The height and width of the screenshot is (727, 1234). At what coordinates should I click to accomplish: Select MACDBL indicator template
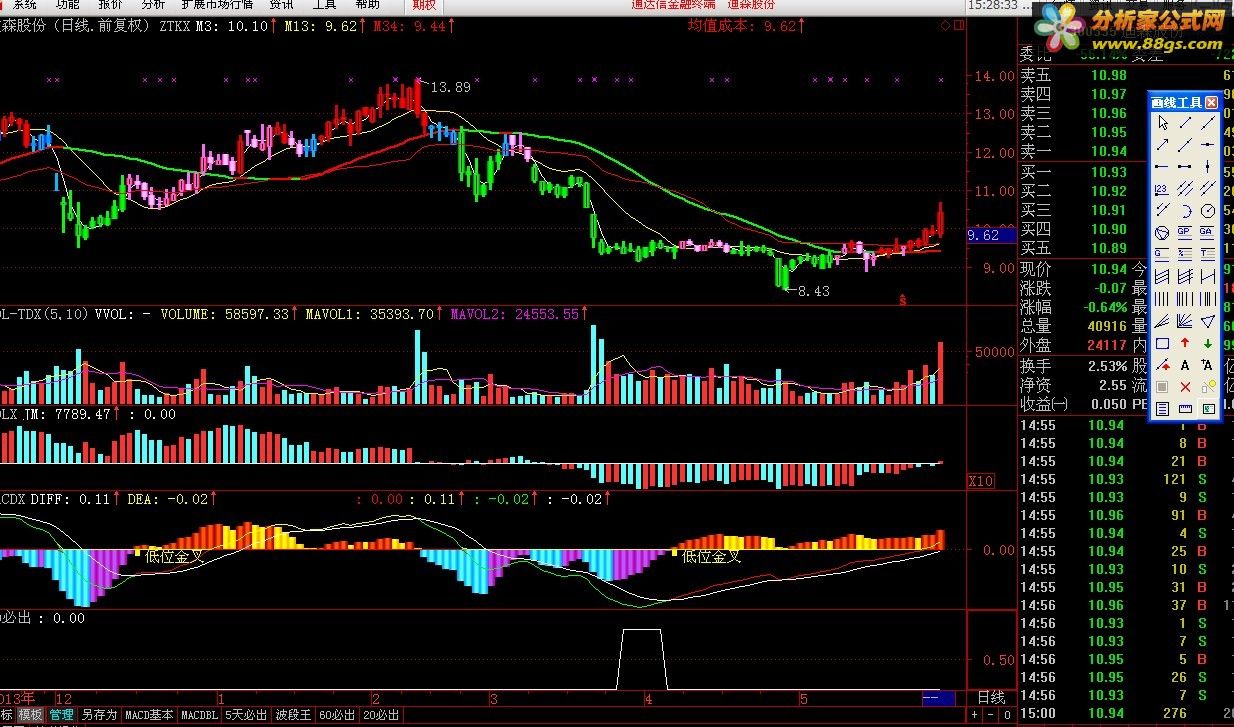click(x=200, y=715)
